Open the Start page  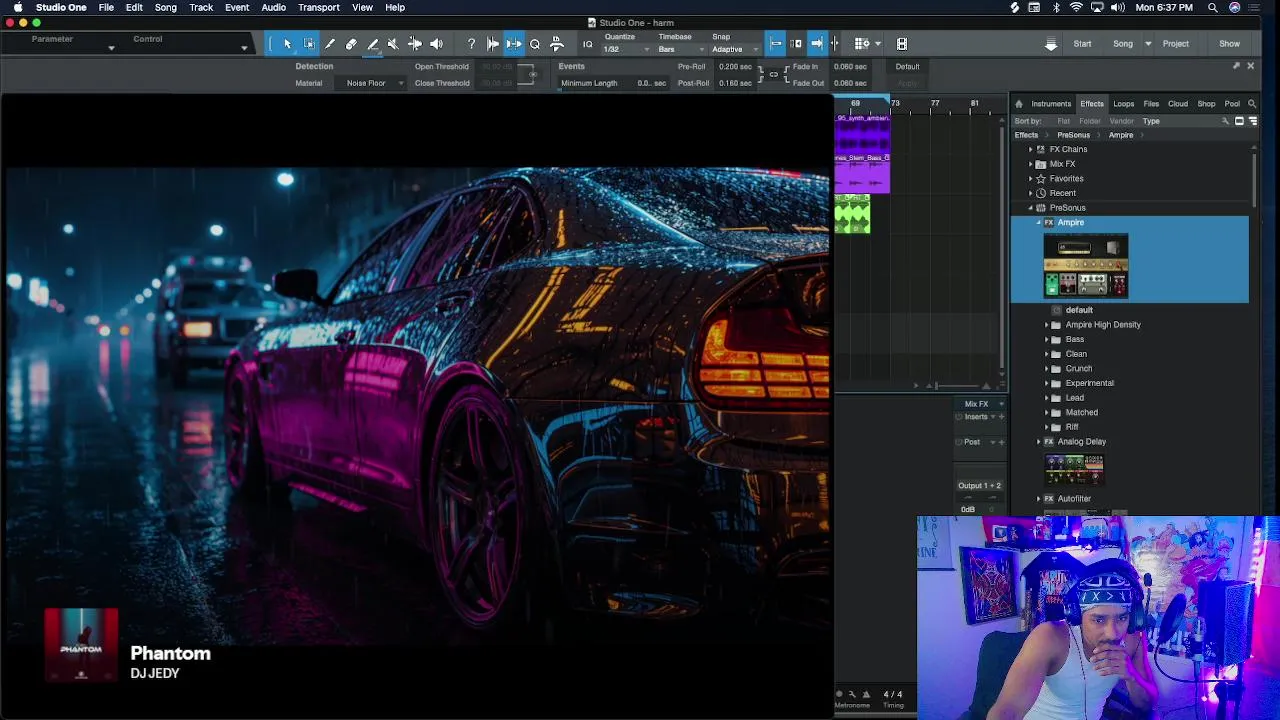click(x=1082, y=44)
